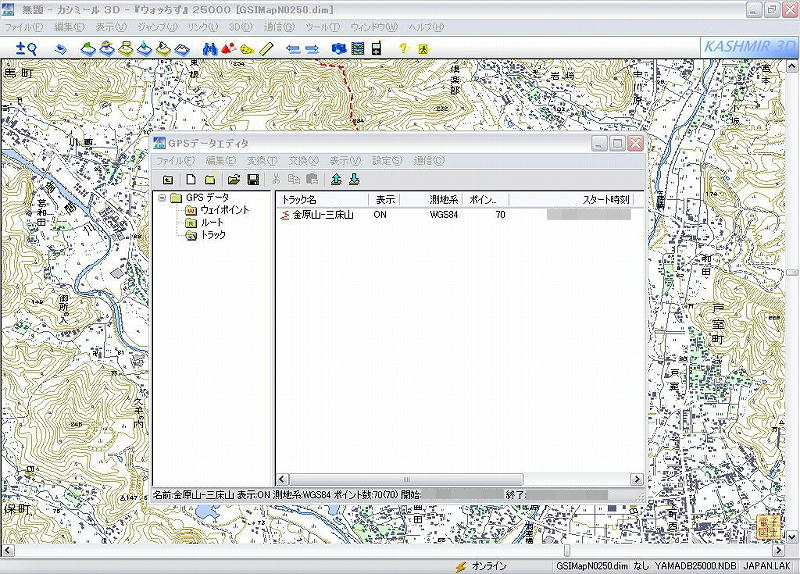Click the left blue arrow navigation icon

point(293,49)
